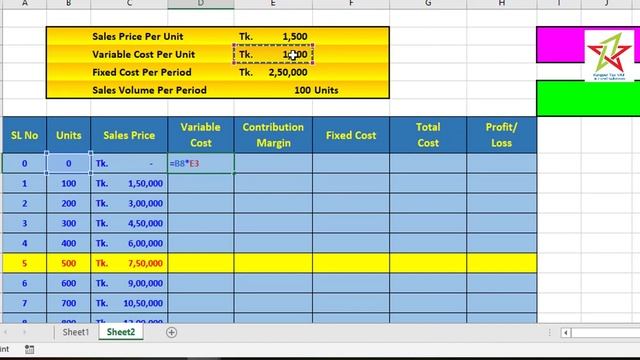Select the Units cell showing 100
Screen dimensions: 640x360
tap(69, 183)
